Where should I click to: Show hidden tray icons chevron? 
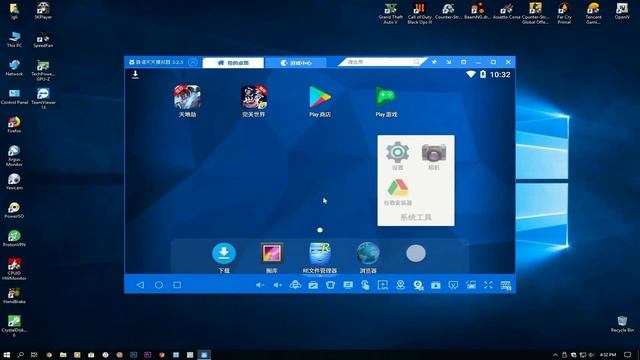pos(555,355)
